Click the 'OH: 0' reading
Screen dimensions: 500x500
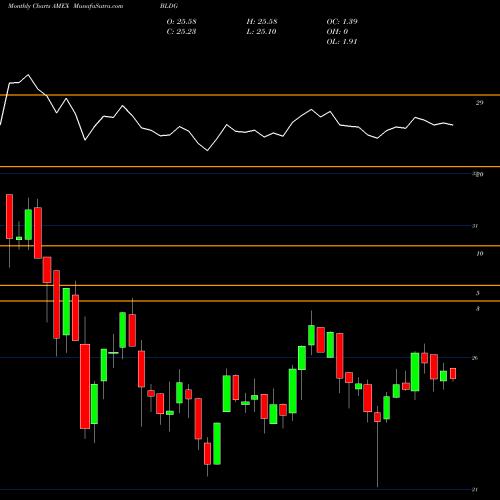pos(337,32)
